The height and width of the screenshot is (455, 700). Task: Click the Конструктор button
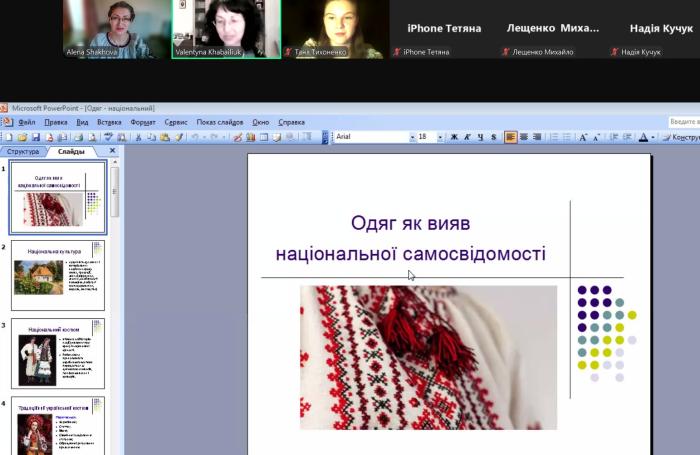point(682,137)
